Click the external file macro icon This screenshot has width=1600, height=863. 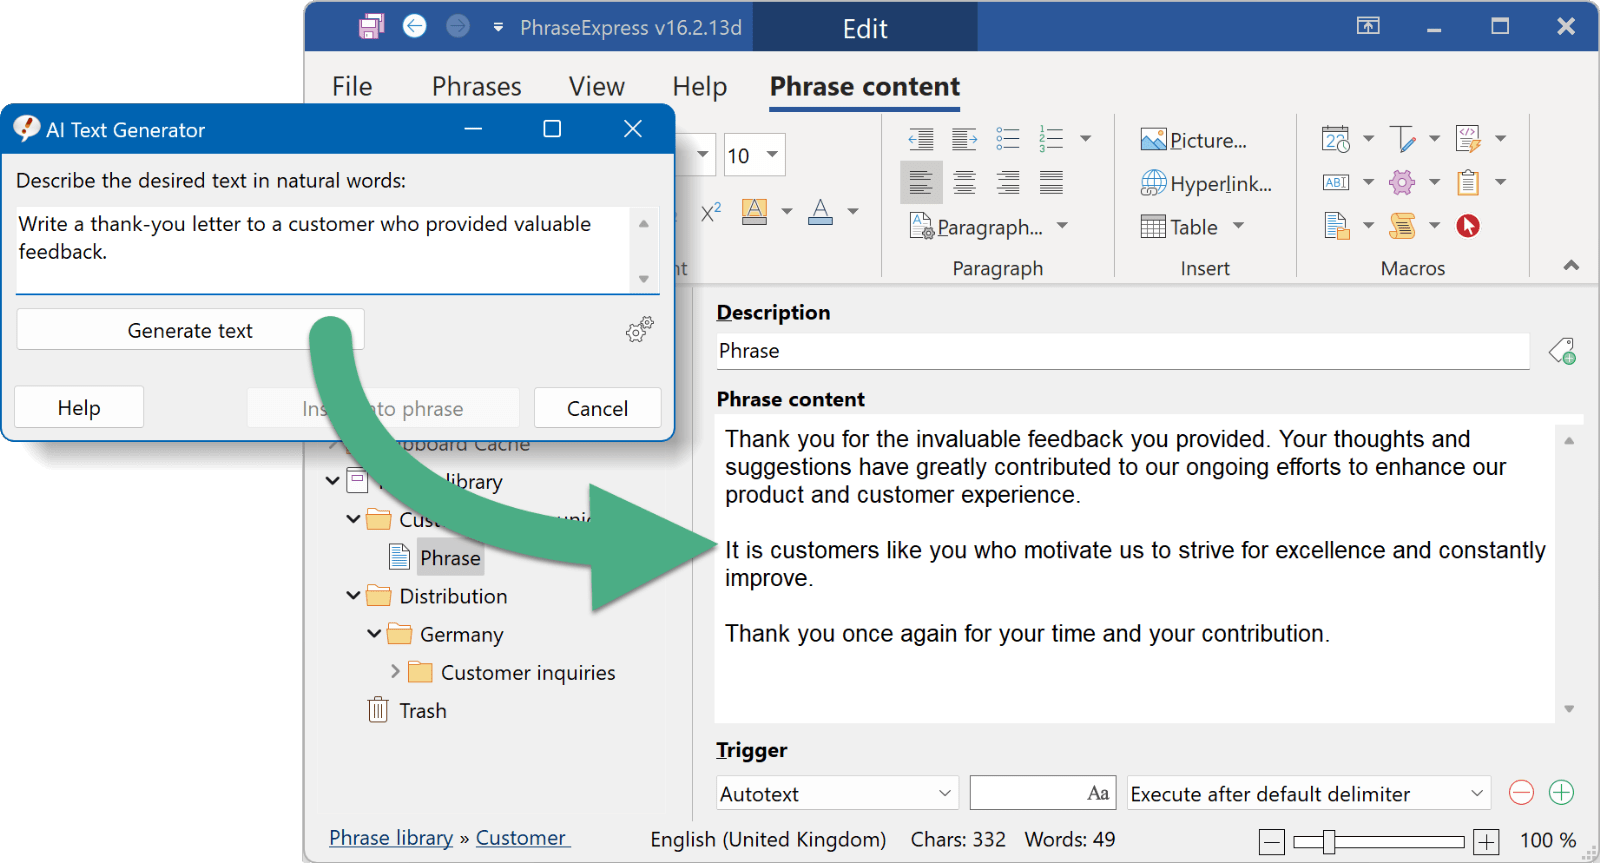(1336, 226)
